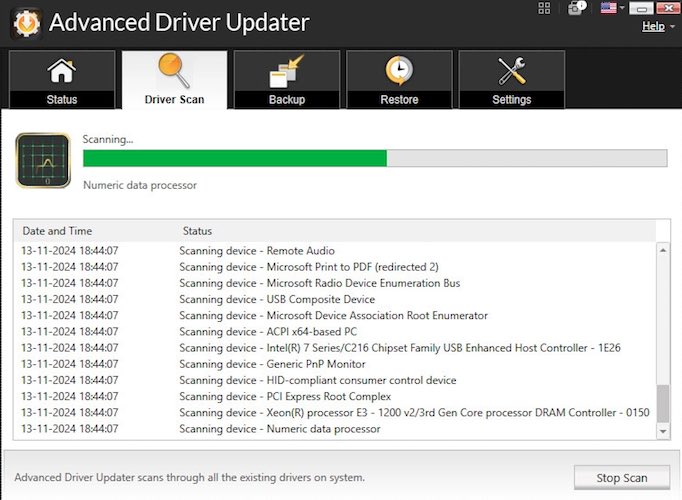Select Microsoft Device Association Root Enumerator row
The image size is (682, 500).
335,316
